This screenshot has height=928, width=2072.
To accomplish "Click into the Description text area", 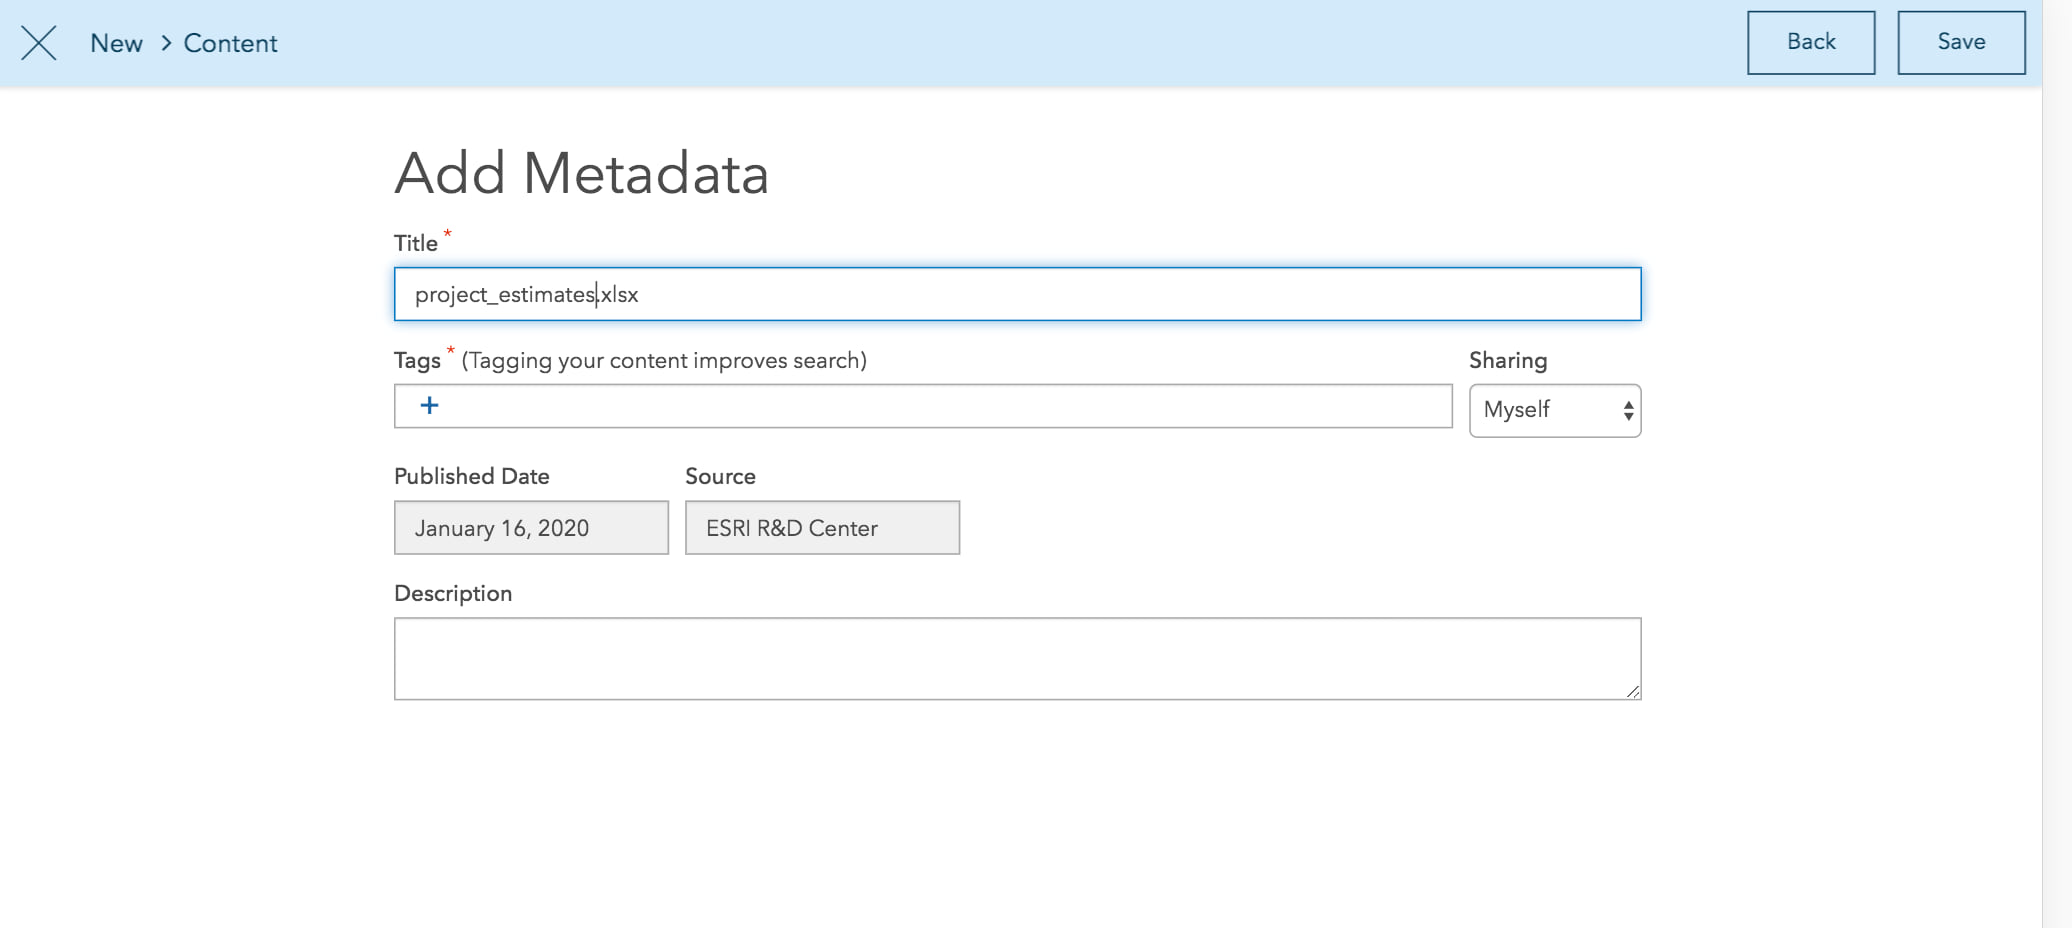I will 1017,658.
